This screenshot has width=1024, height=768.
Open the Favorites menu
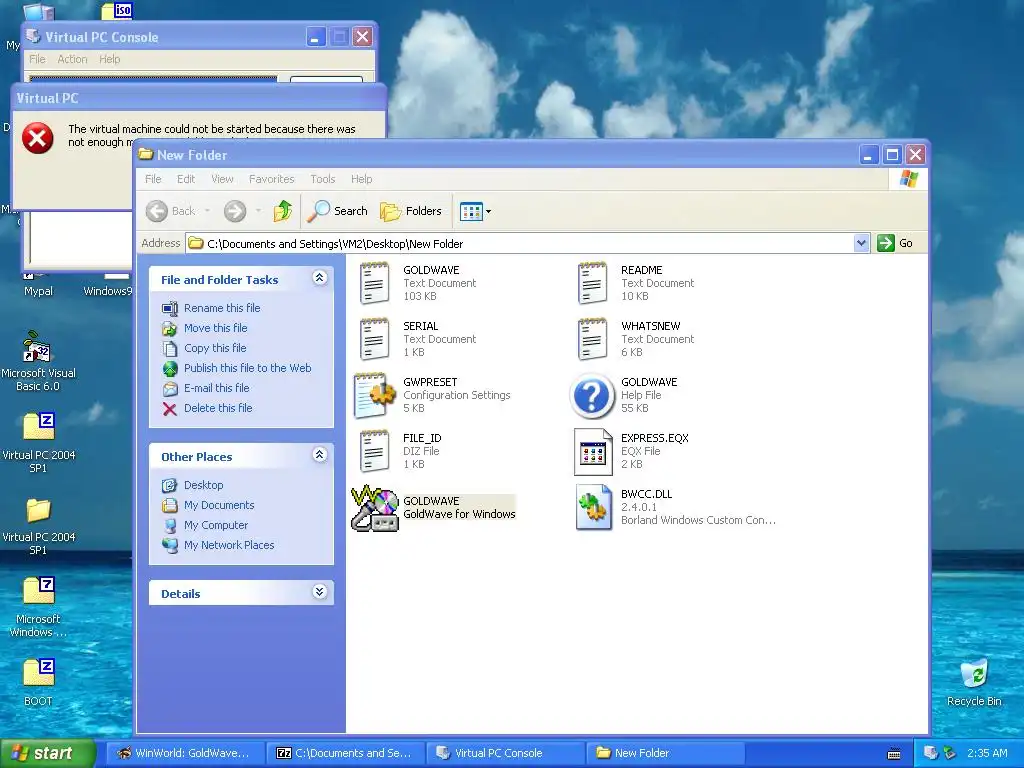point(272,179)
